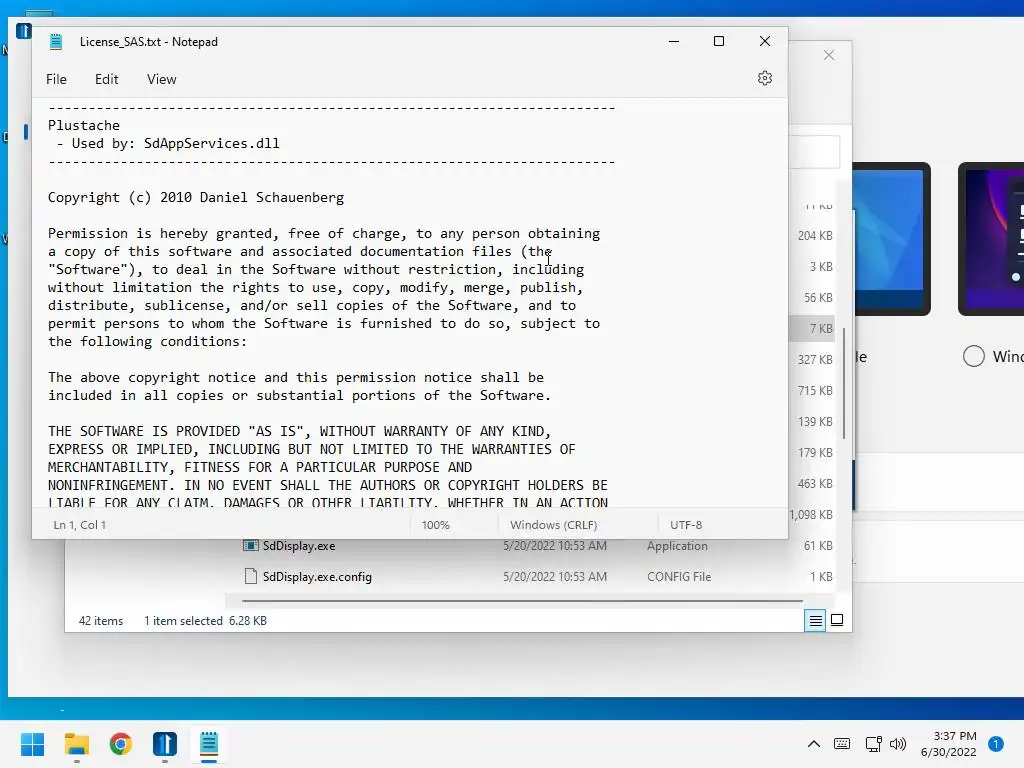Switch Explorer to details view

(x=815, y=620)
